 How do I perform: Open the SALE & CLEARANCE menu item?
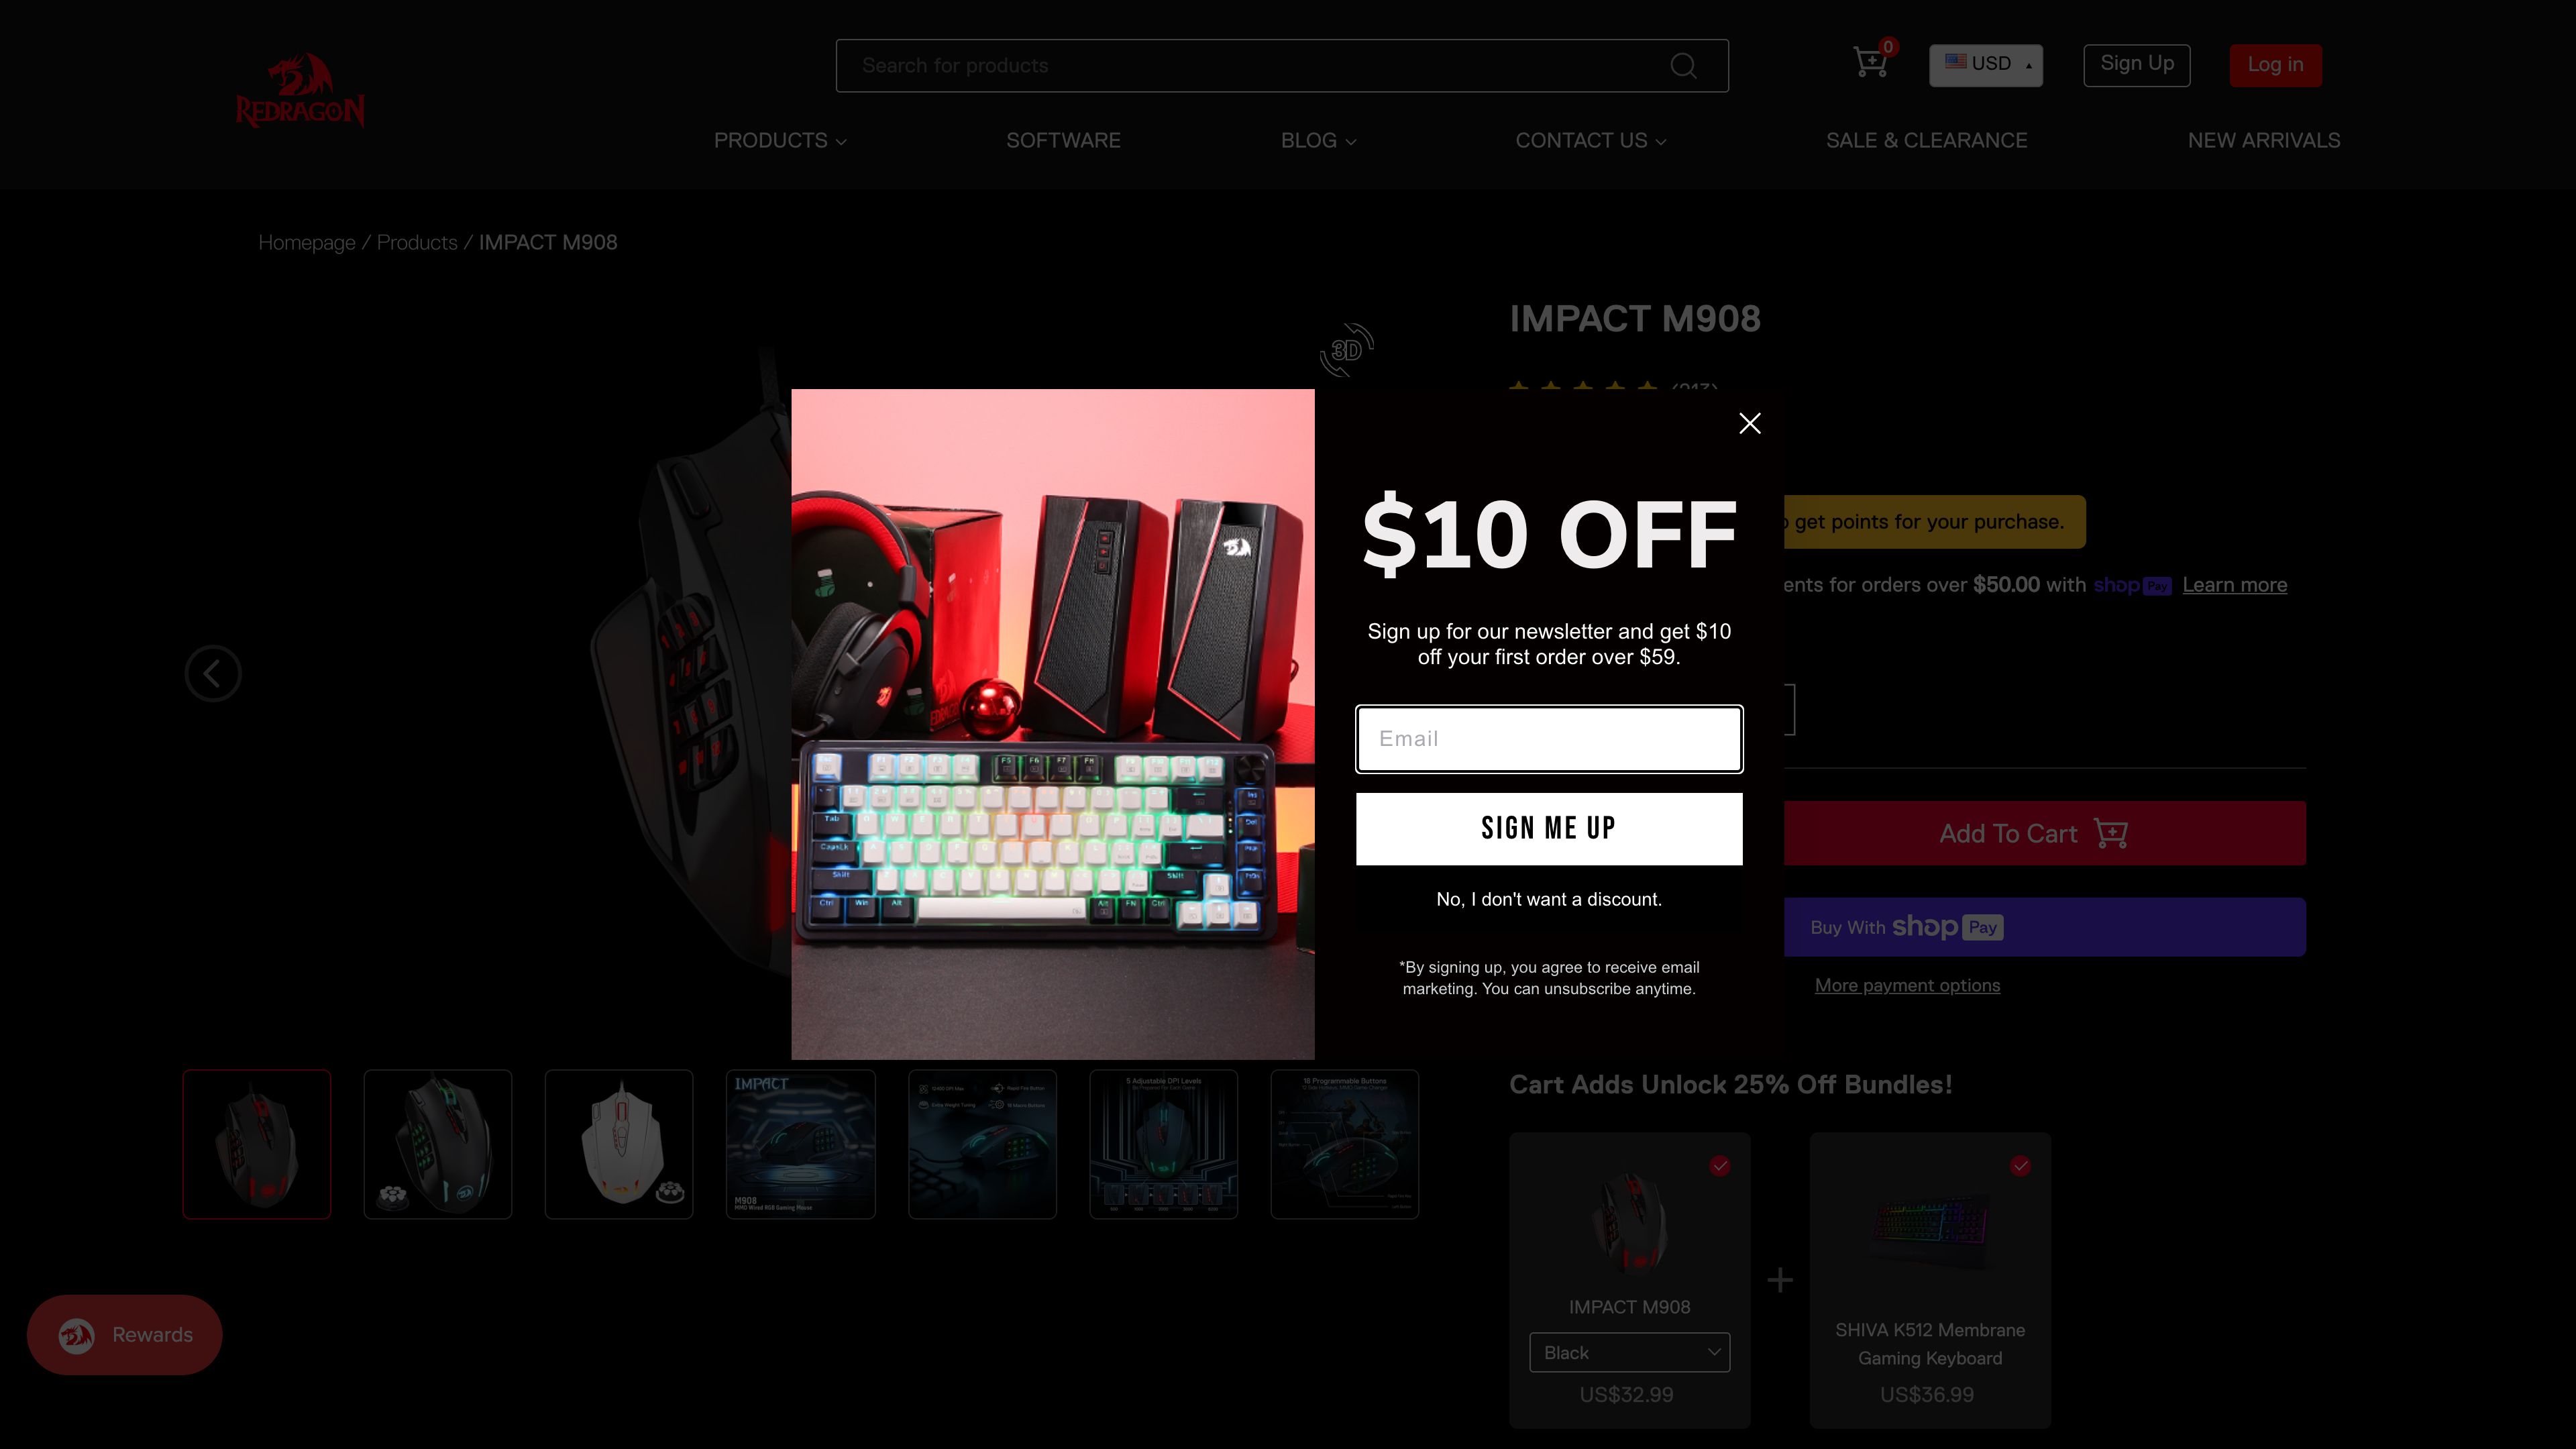[x=1927, y=141]
